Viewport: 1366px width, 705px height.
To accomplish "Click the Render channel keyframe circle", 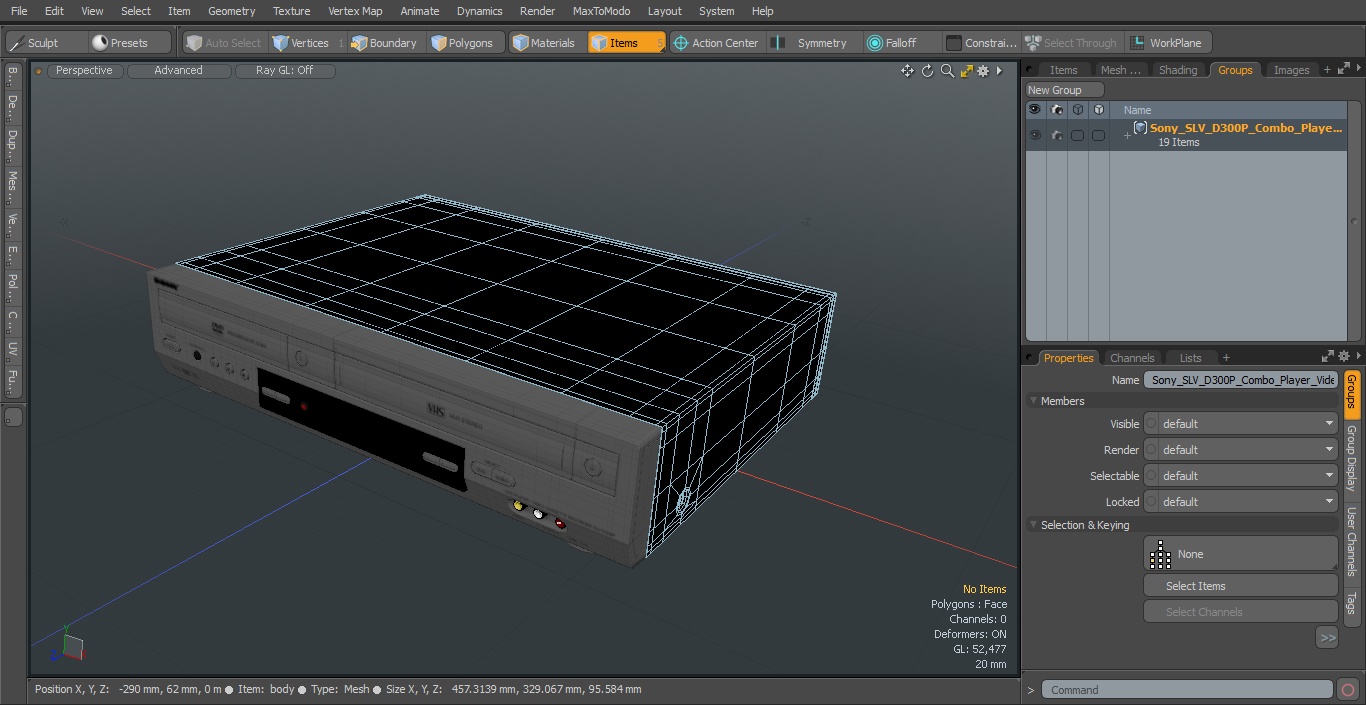I will (x=1152, y=450).
